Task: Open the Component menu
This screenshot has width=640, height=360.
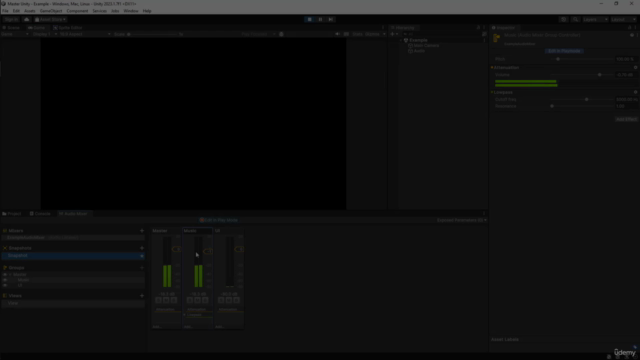Action: (77, 11)
